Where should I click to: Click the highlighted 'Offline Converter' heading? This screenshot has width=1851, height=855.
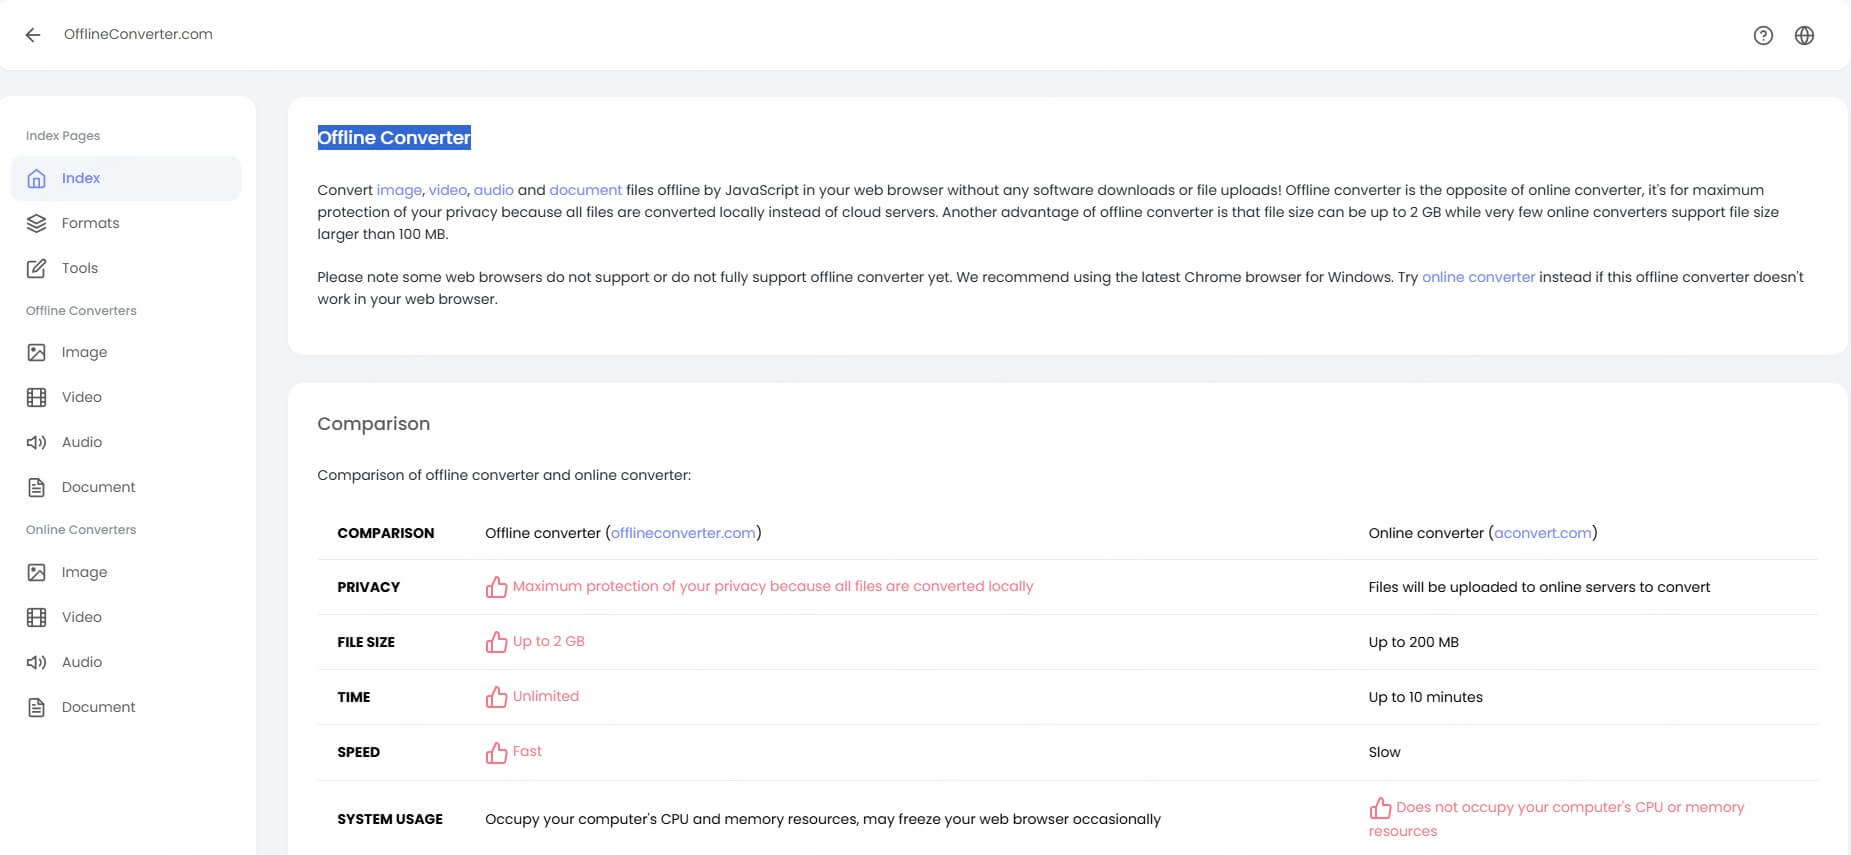(x=394, y=138)
